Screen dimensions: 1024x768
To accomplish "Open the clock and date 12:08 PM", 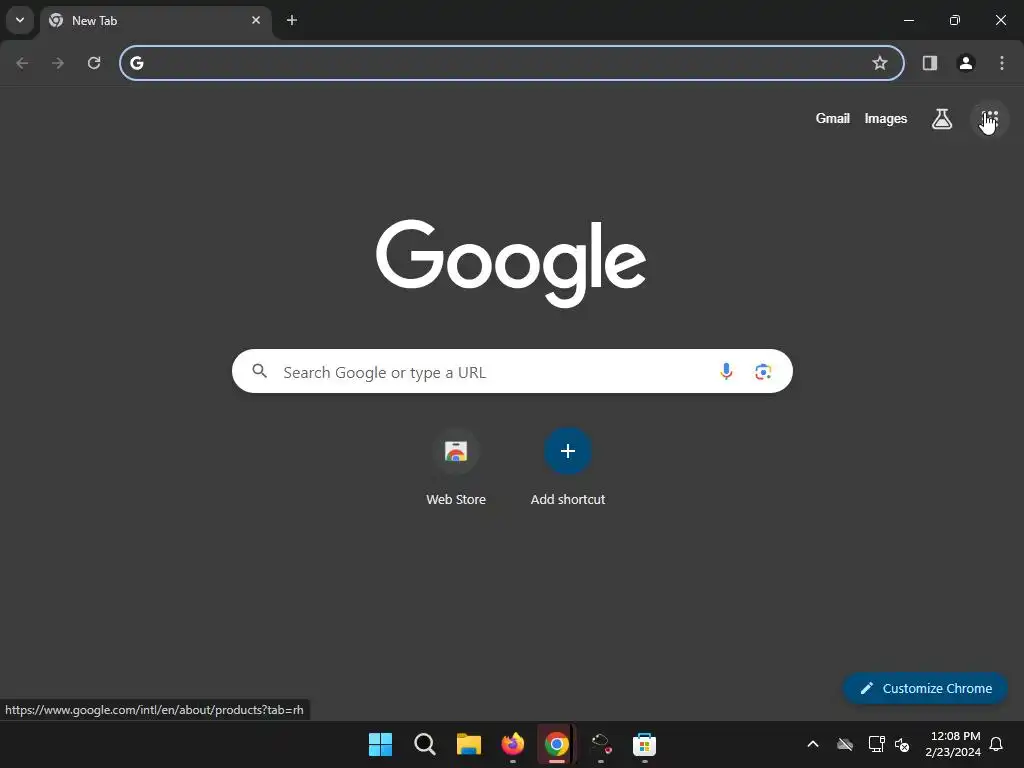I will 953,744.
